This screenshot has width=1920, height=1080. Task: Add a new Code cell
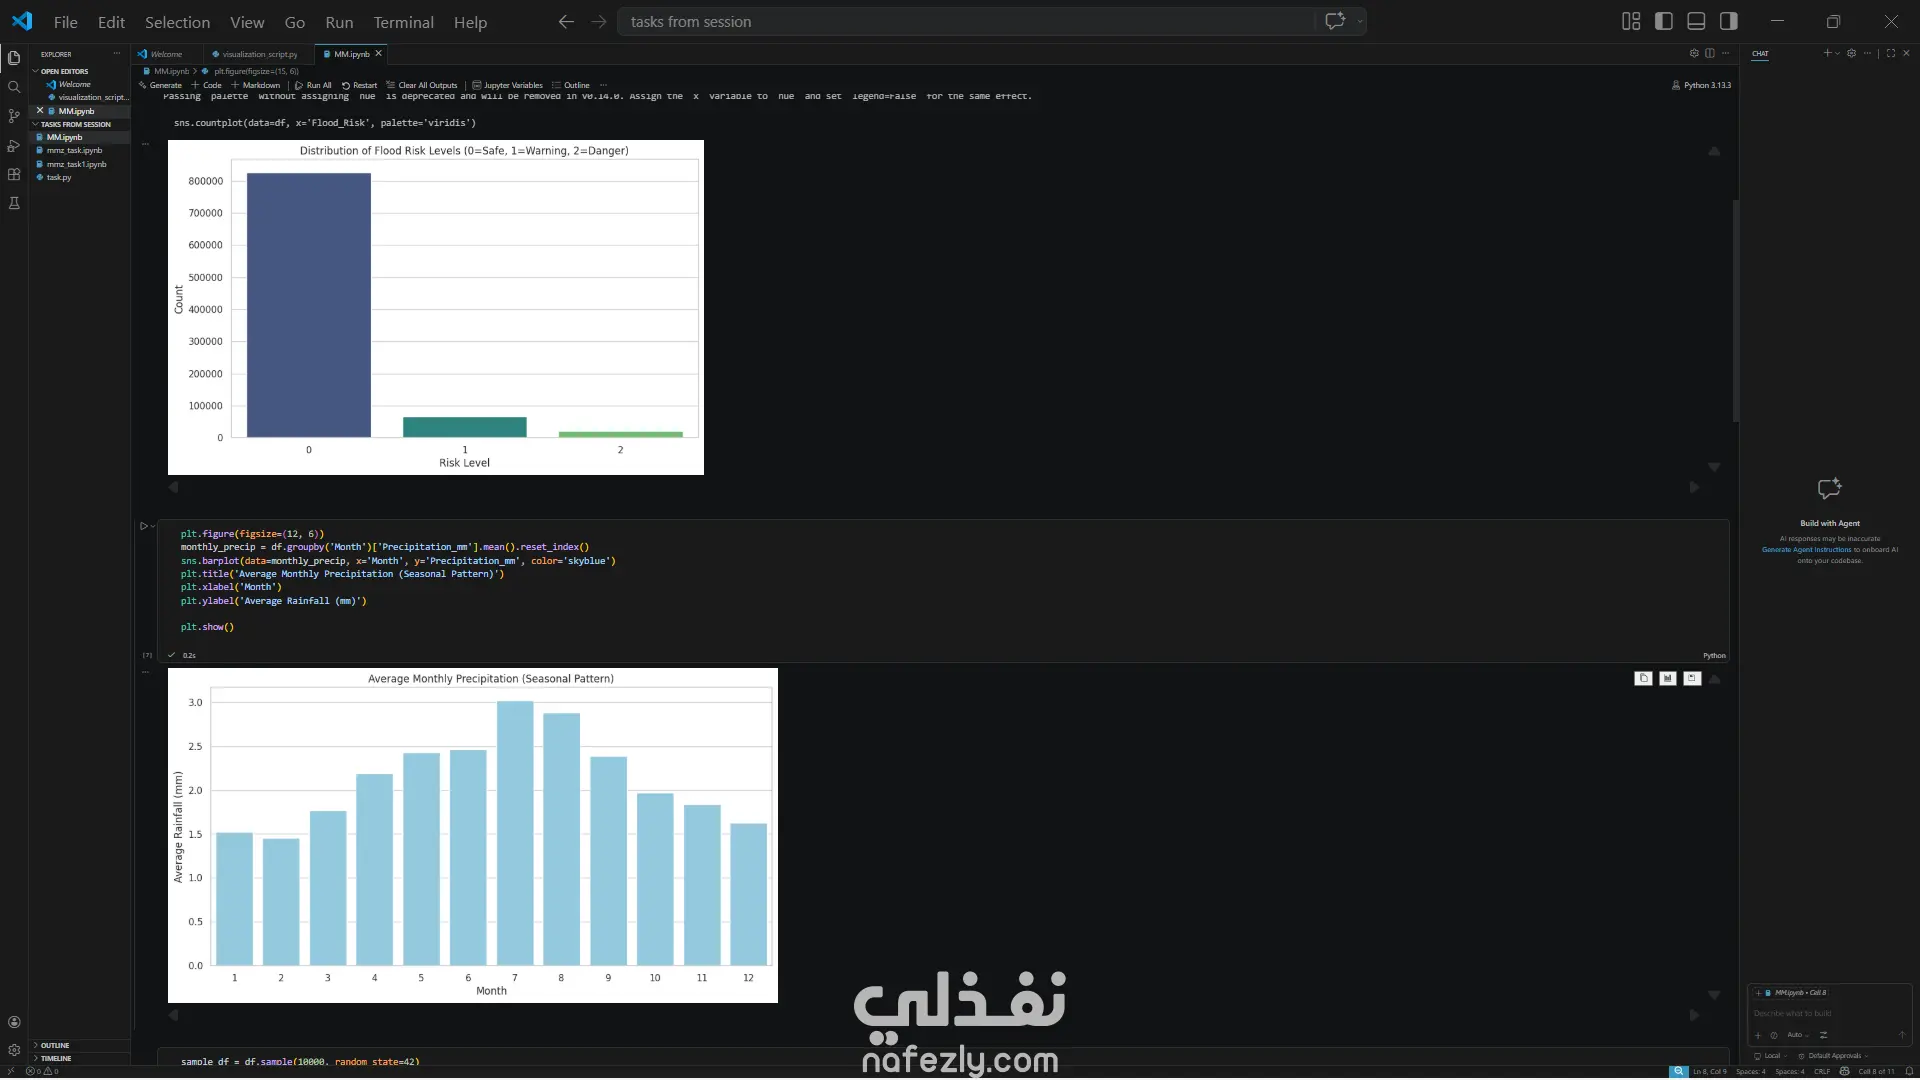click(206, 85)
